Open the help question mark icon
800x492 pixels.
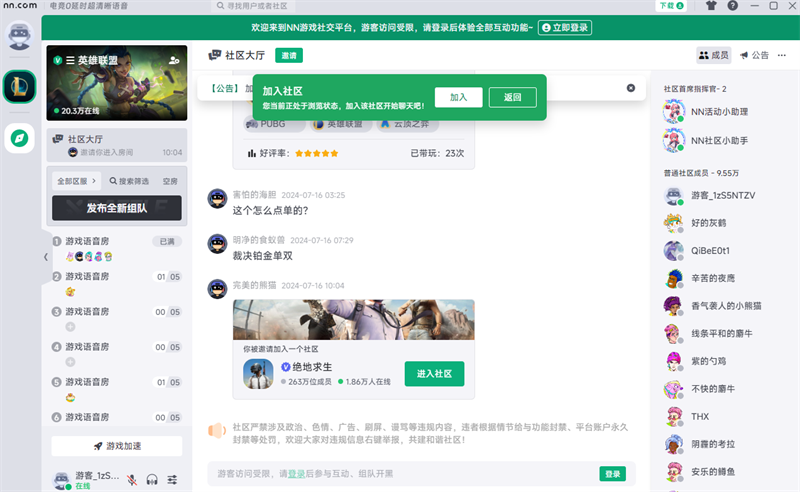tap(733, 6)
